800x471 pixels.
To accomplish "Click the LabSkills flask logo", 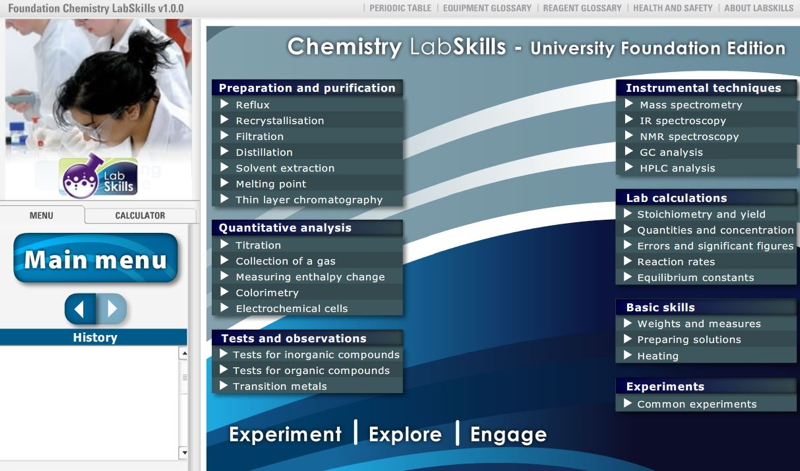I will pos(84,174).
